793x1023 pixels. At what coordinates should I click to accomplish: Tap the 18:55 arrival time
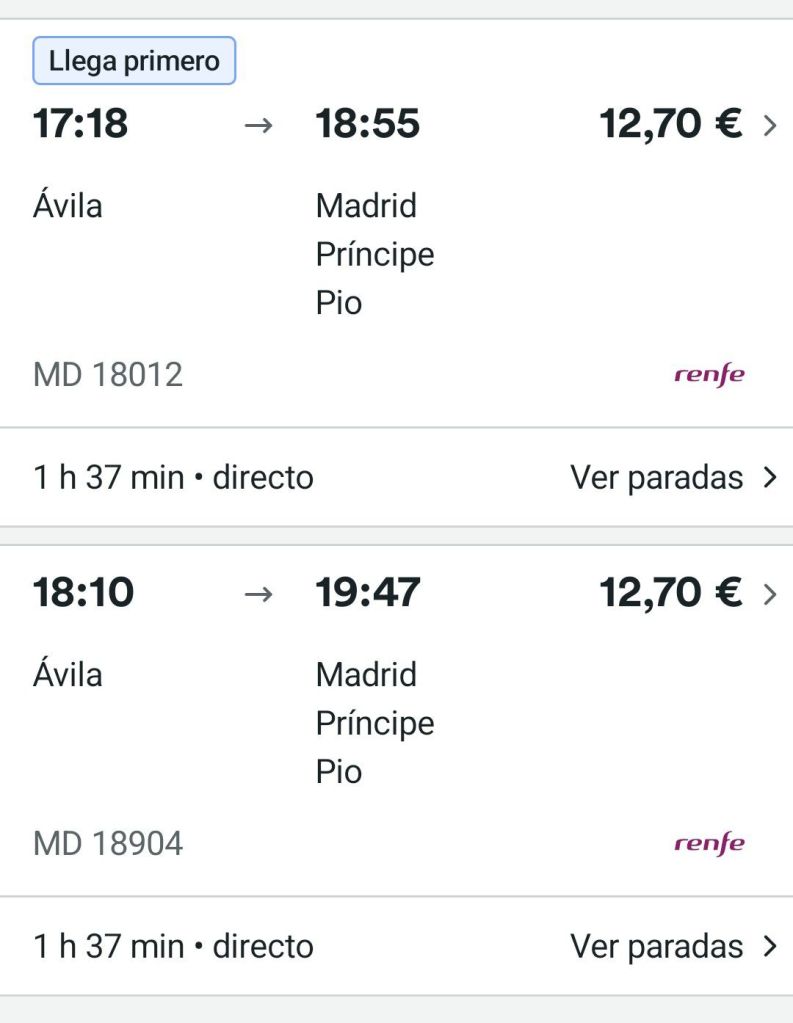click(x=368, y=125)
